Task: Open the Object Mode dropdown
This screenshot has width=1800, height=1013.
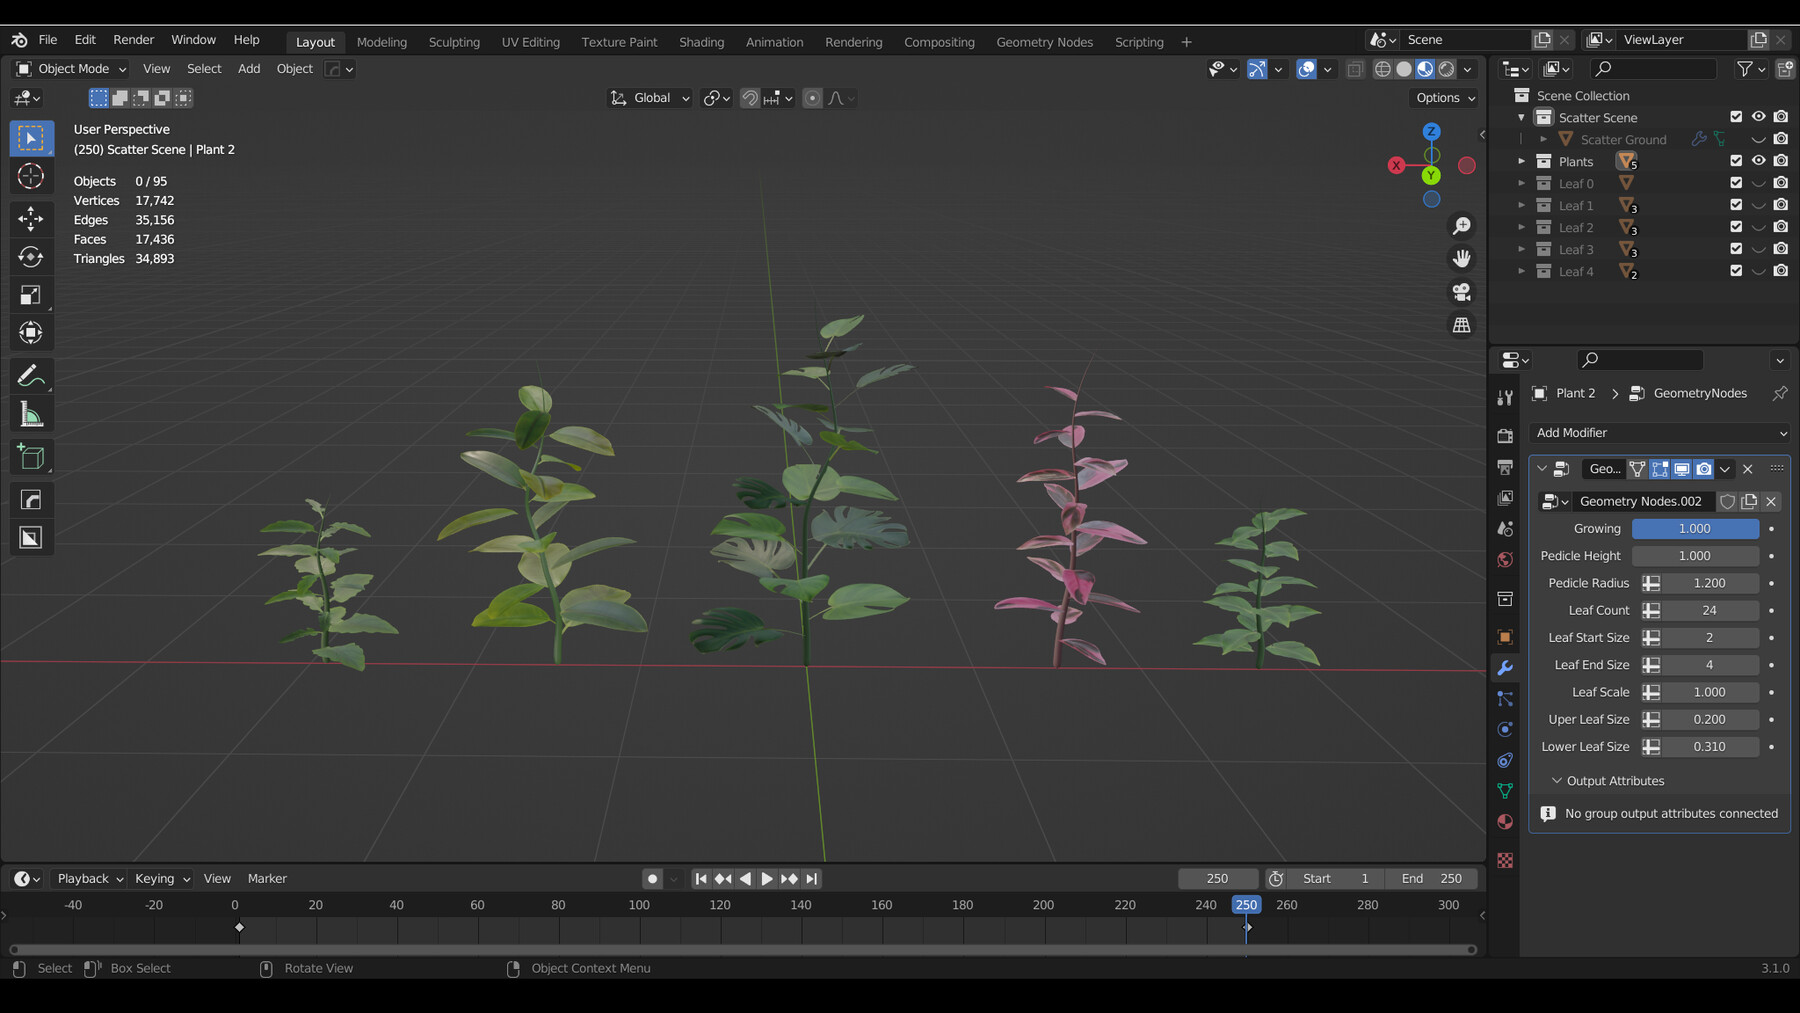Action: coord(68,68)
